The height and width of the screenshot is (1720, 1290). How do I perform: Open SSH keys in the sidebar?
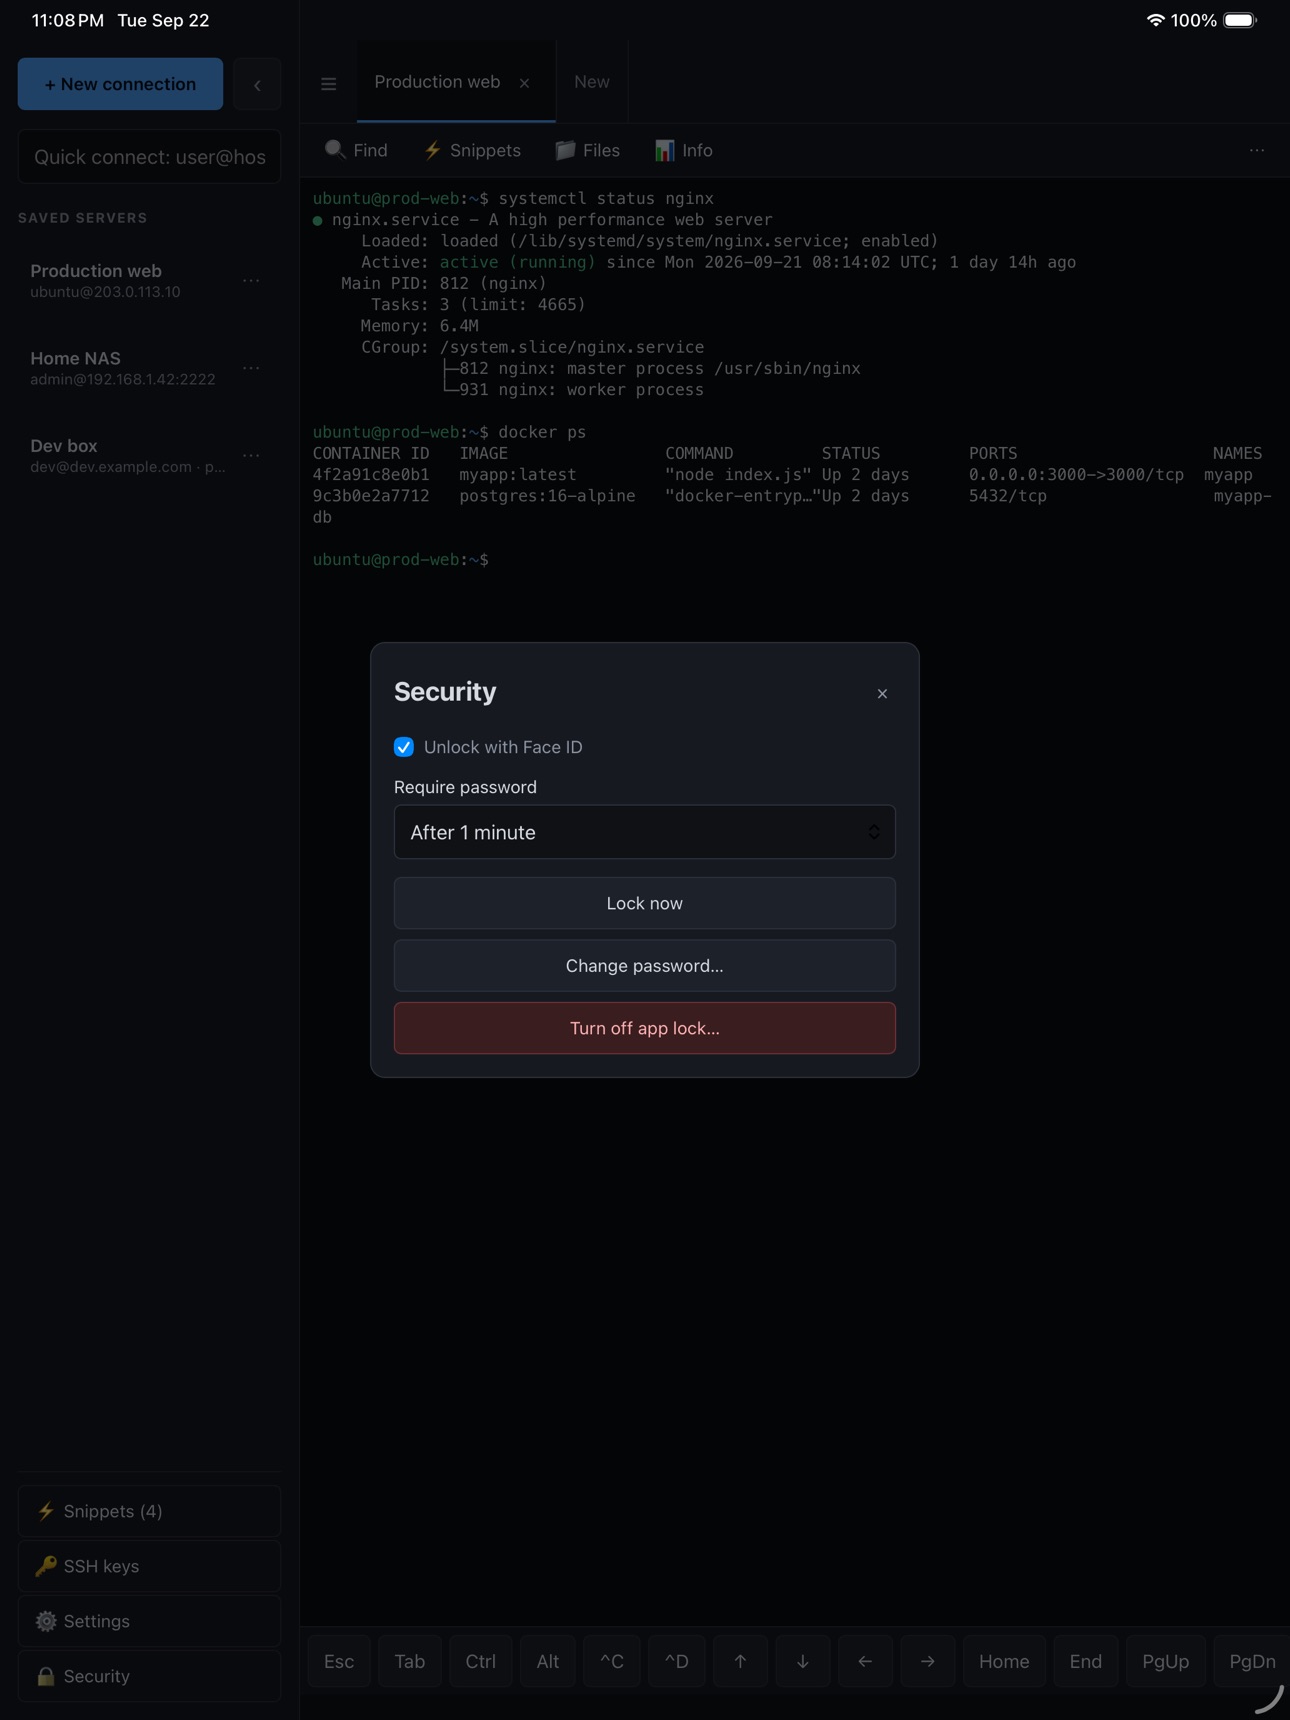pos(149,1566)
